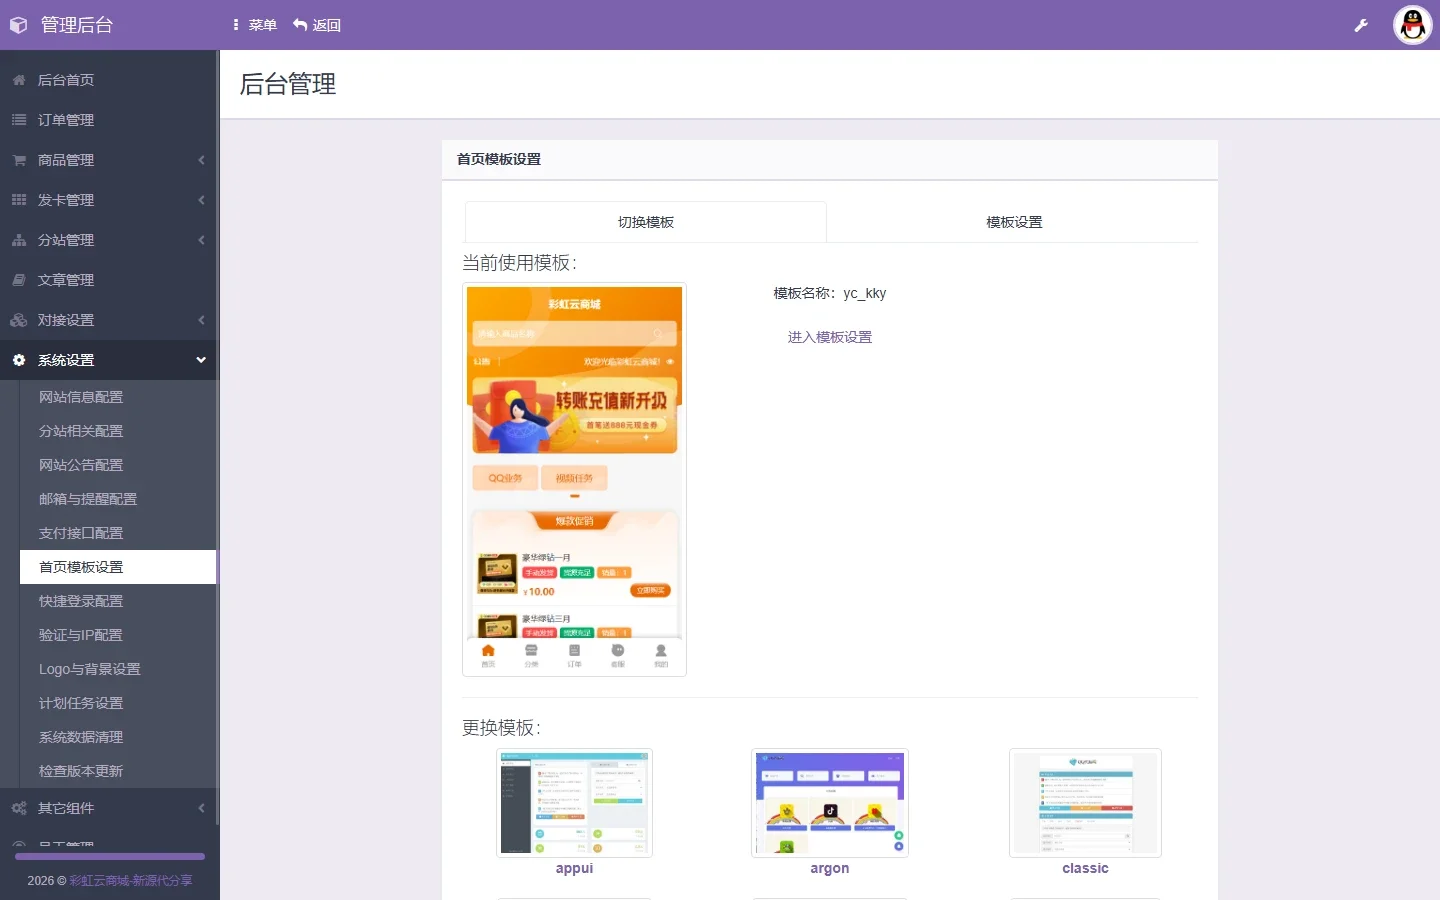Switch to the 切换模板 tab

tap(646, 222)
